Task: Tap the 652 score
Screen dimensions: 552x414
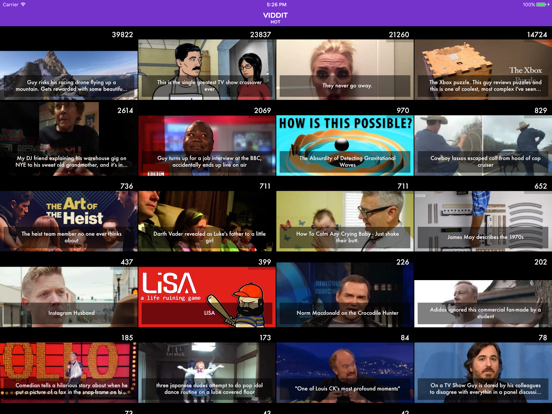Action: [541, 186]
